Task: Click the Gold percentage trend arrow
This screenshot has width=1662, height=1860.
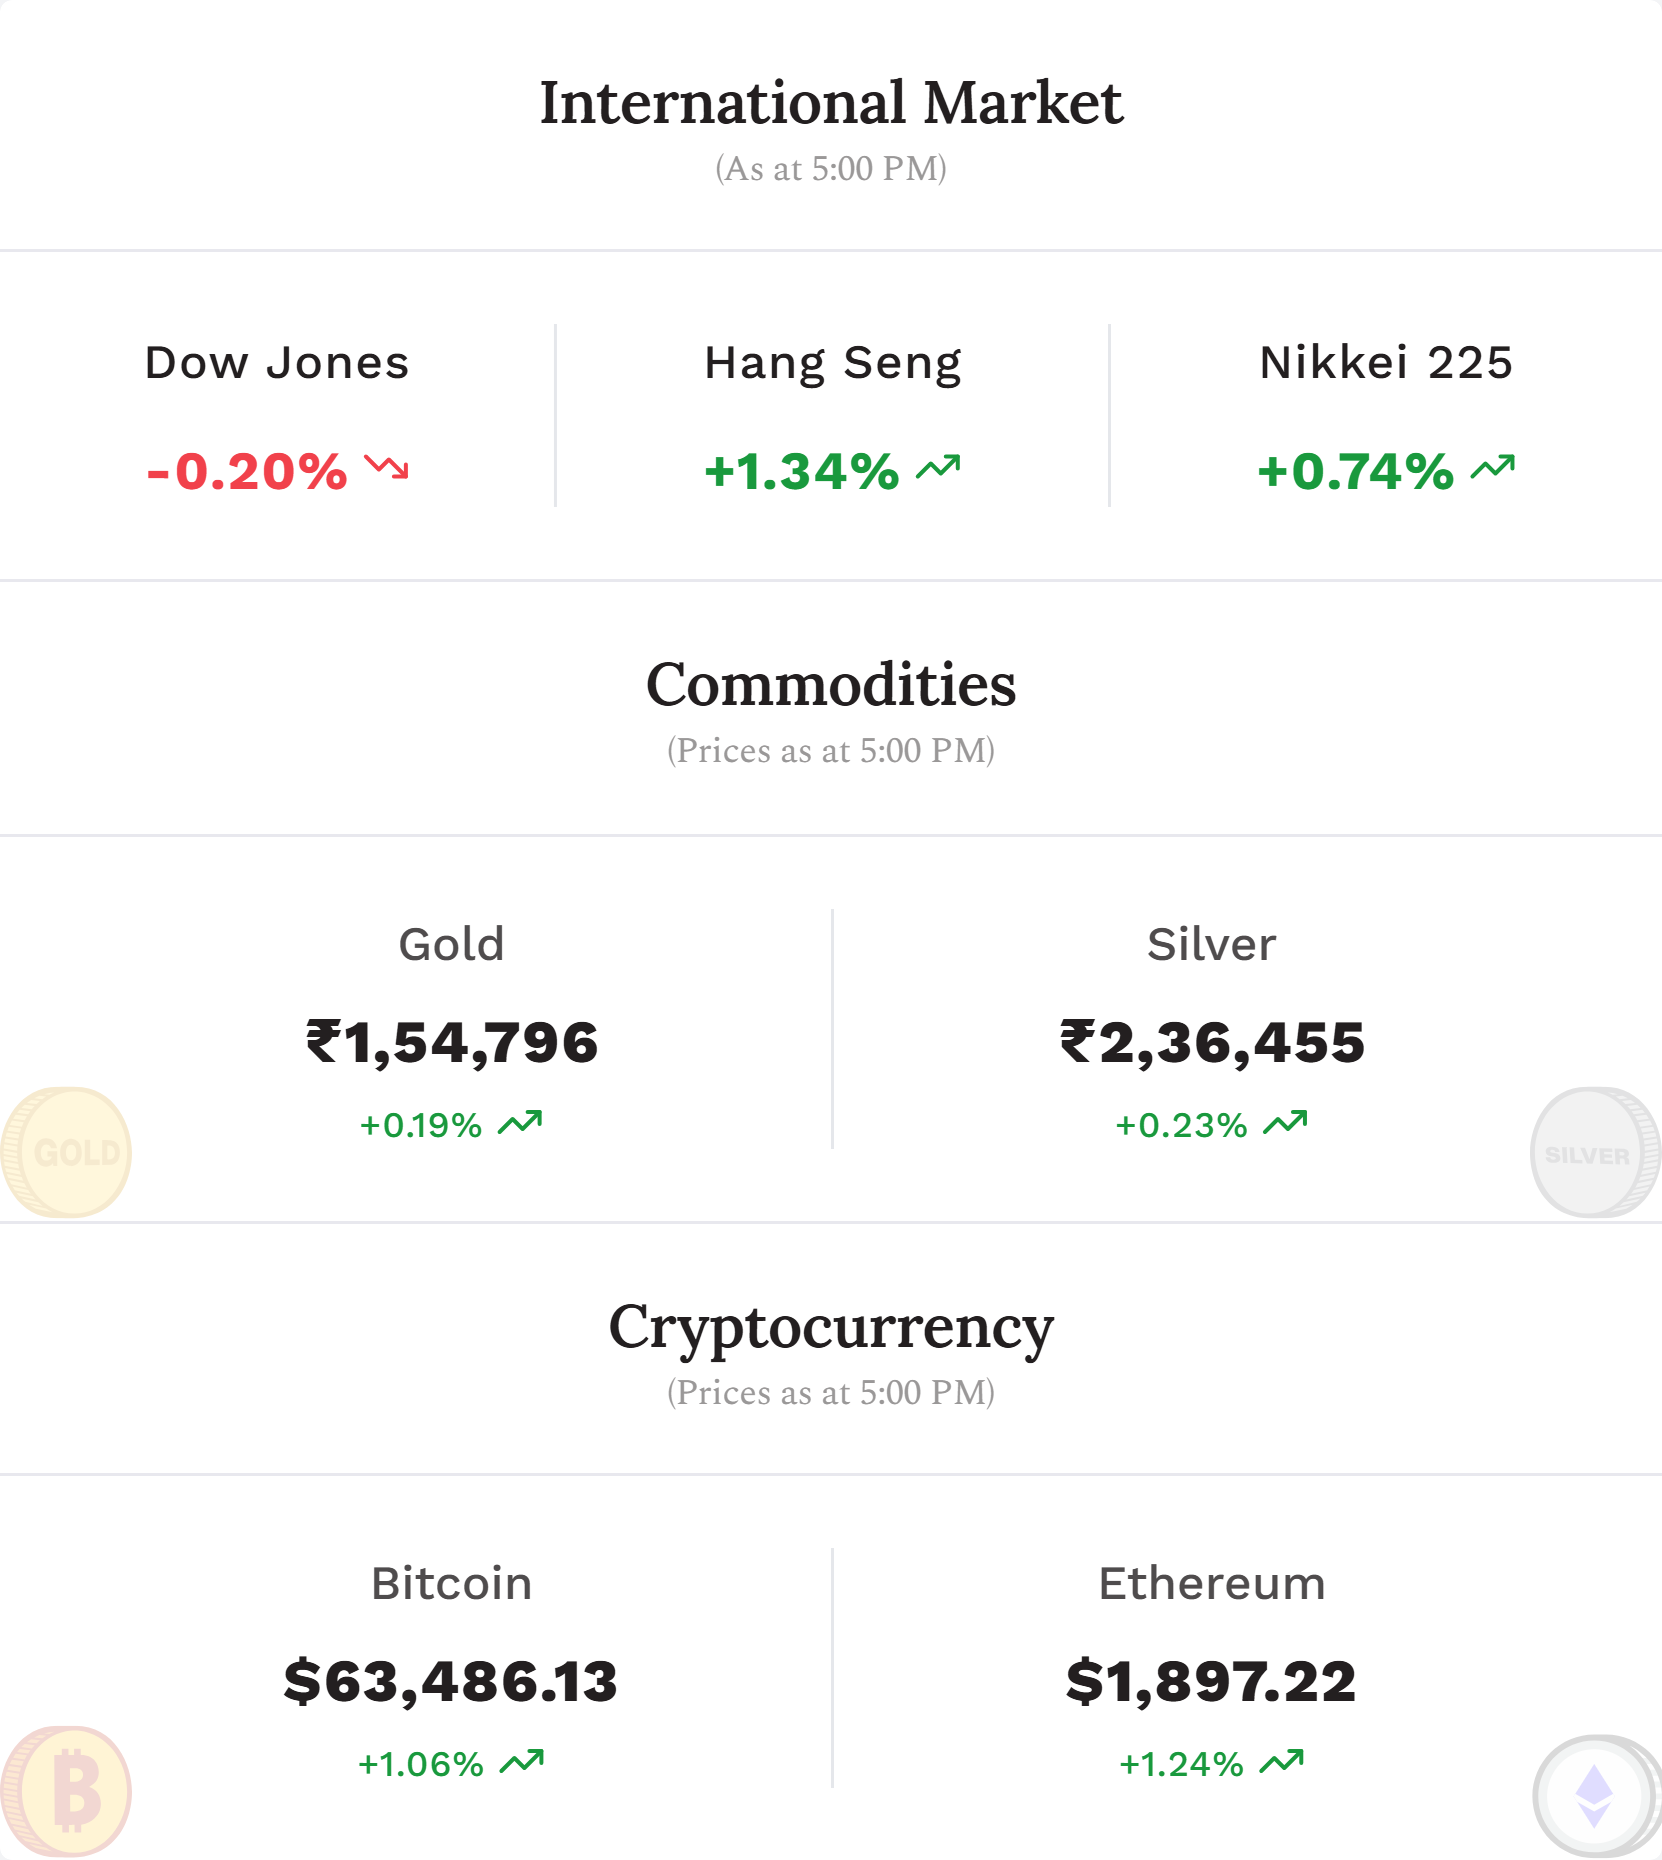Action: (520, 1124)
